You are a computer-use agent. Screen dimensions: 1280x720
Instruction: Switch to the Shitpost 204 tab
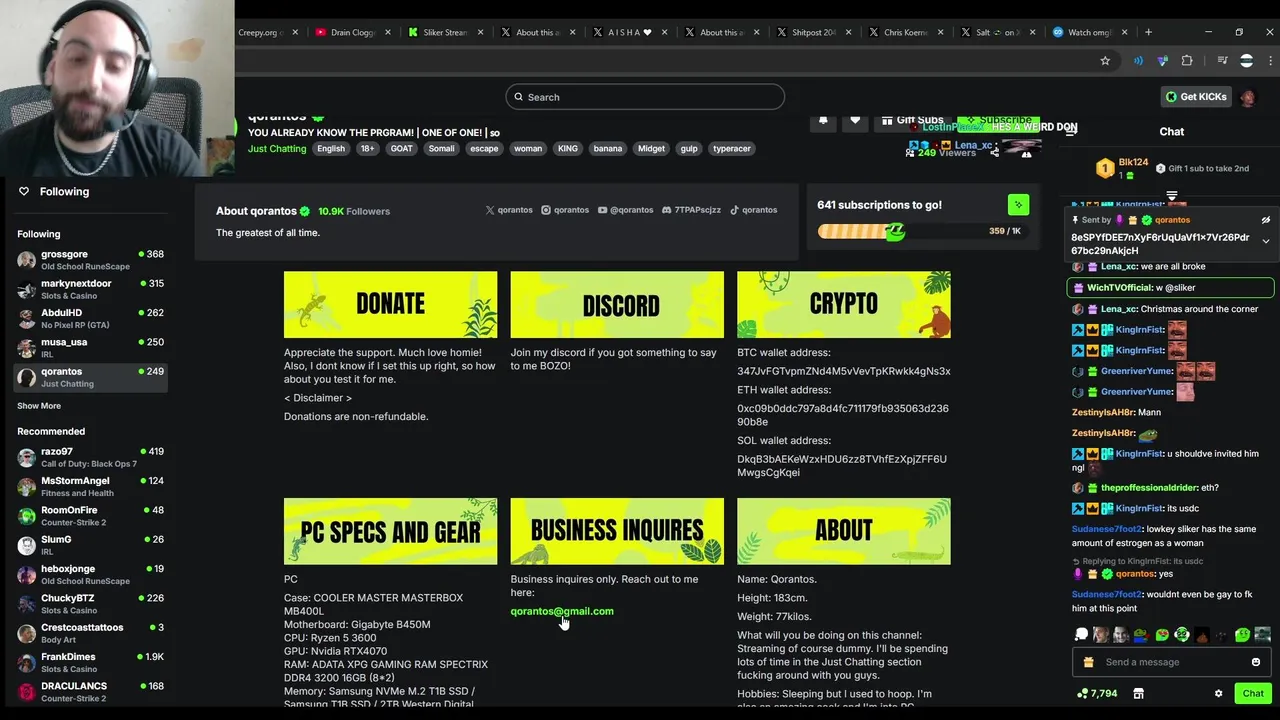click(814, 32)
